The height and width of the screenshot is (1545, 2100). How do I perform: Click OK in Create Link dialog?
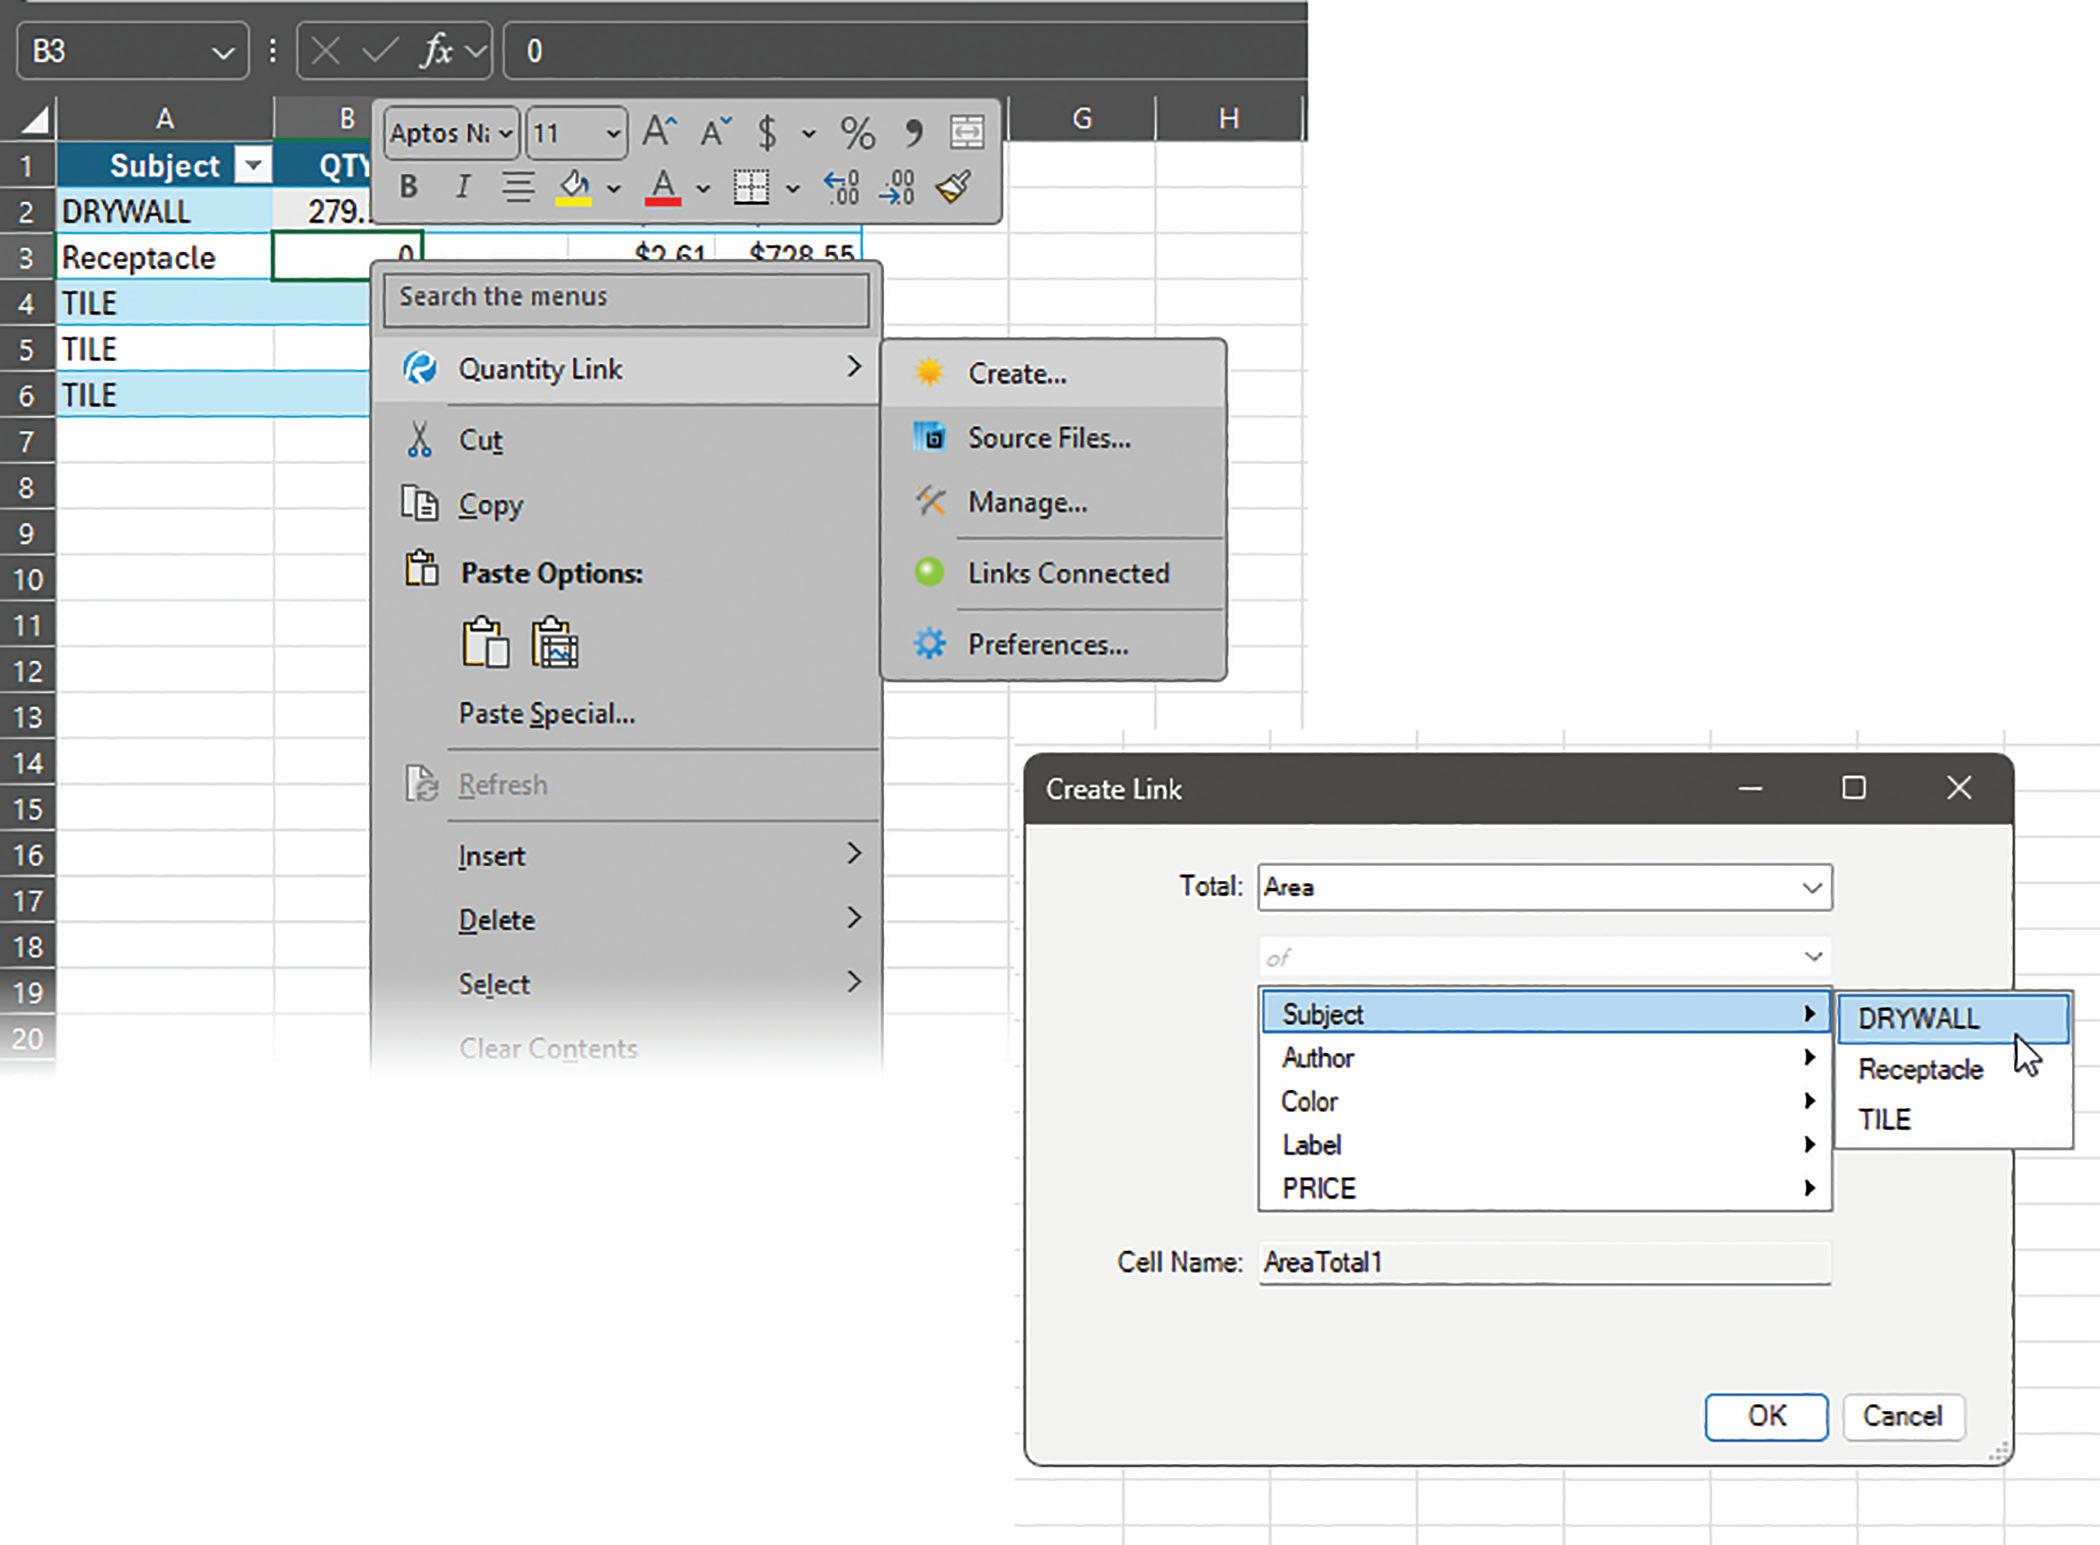click(x=1766, y=1415)
